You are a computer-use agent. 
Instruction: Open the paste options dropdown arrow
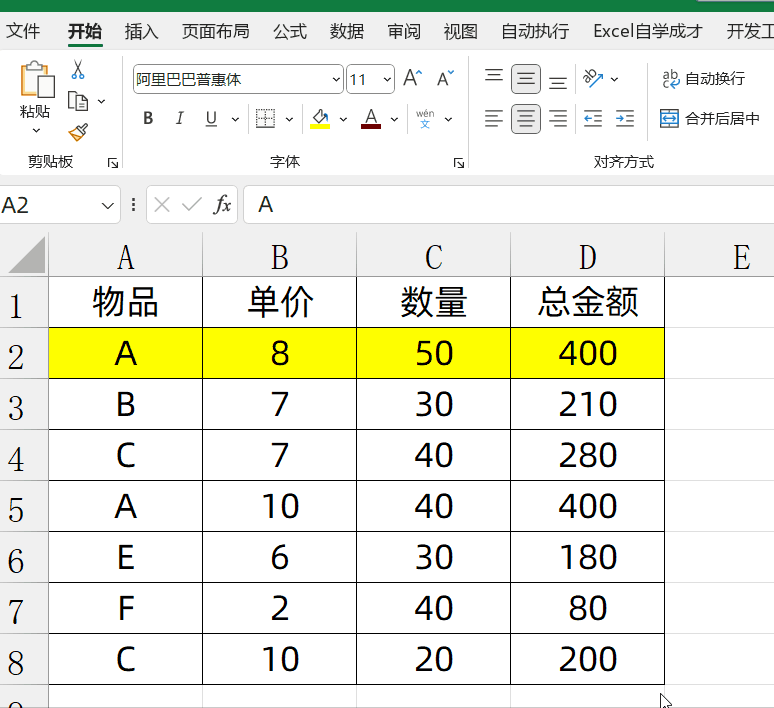[x=36, y=131]
